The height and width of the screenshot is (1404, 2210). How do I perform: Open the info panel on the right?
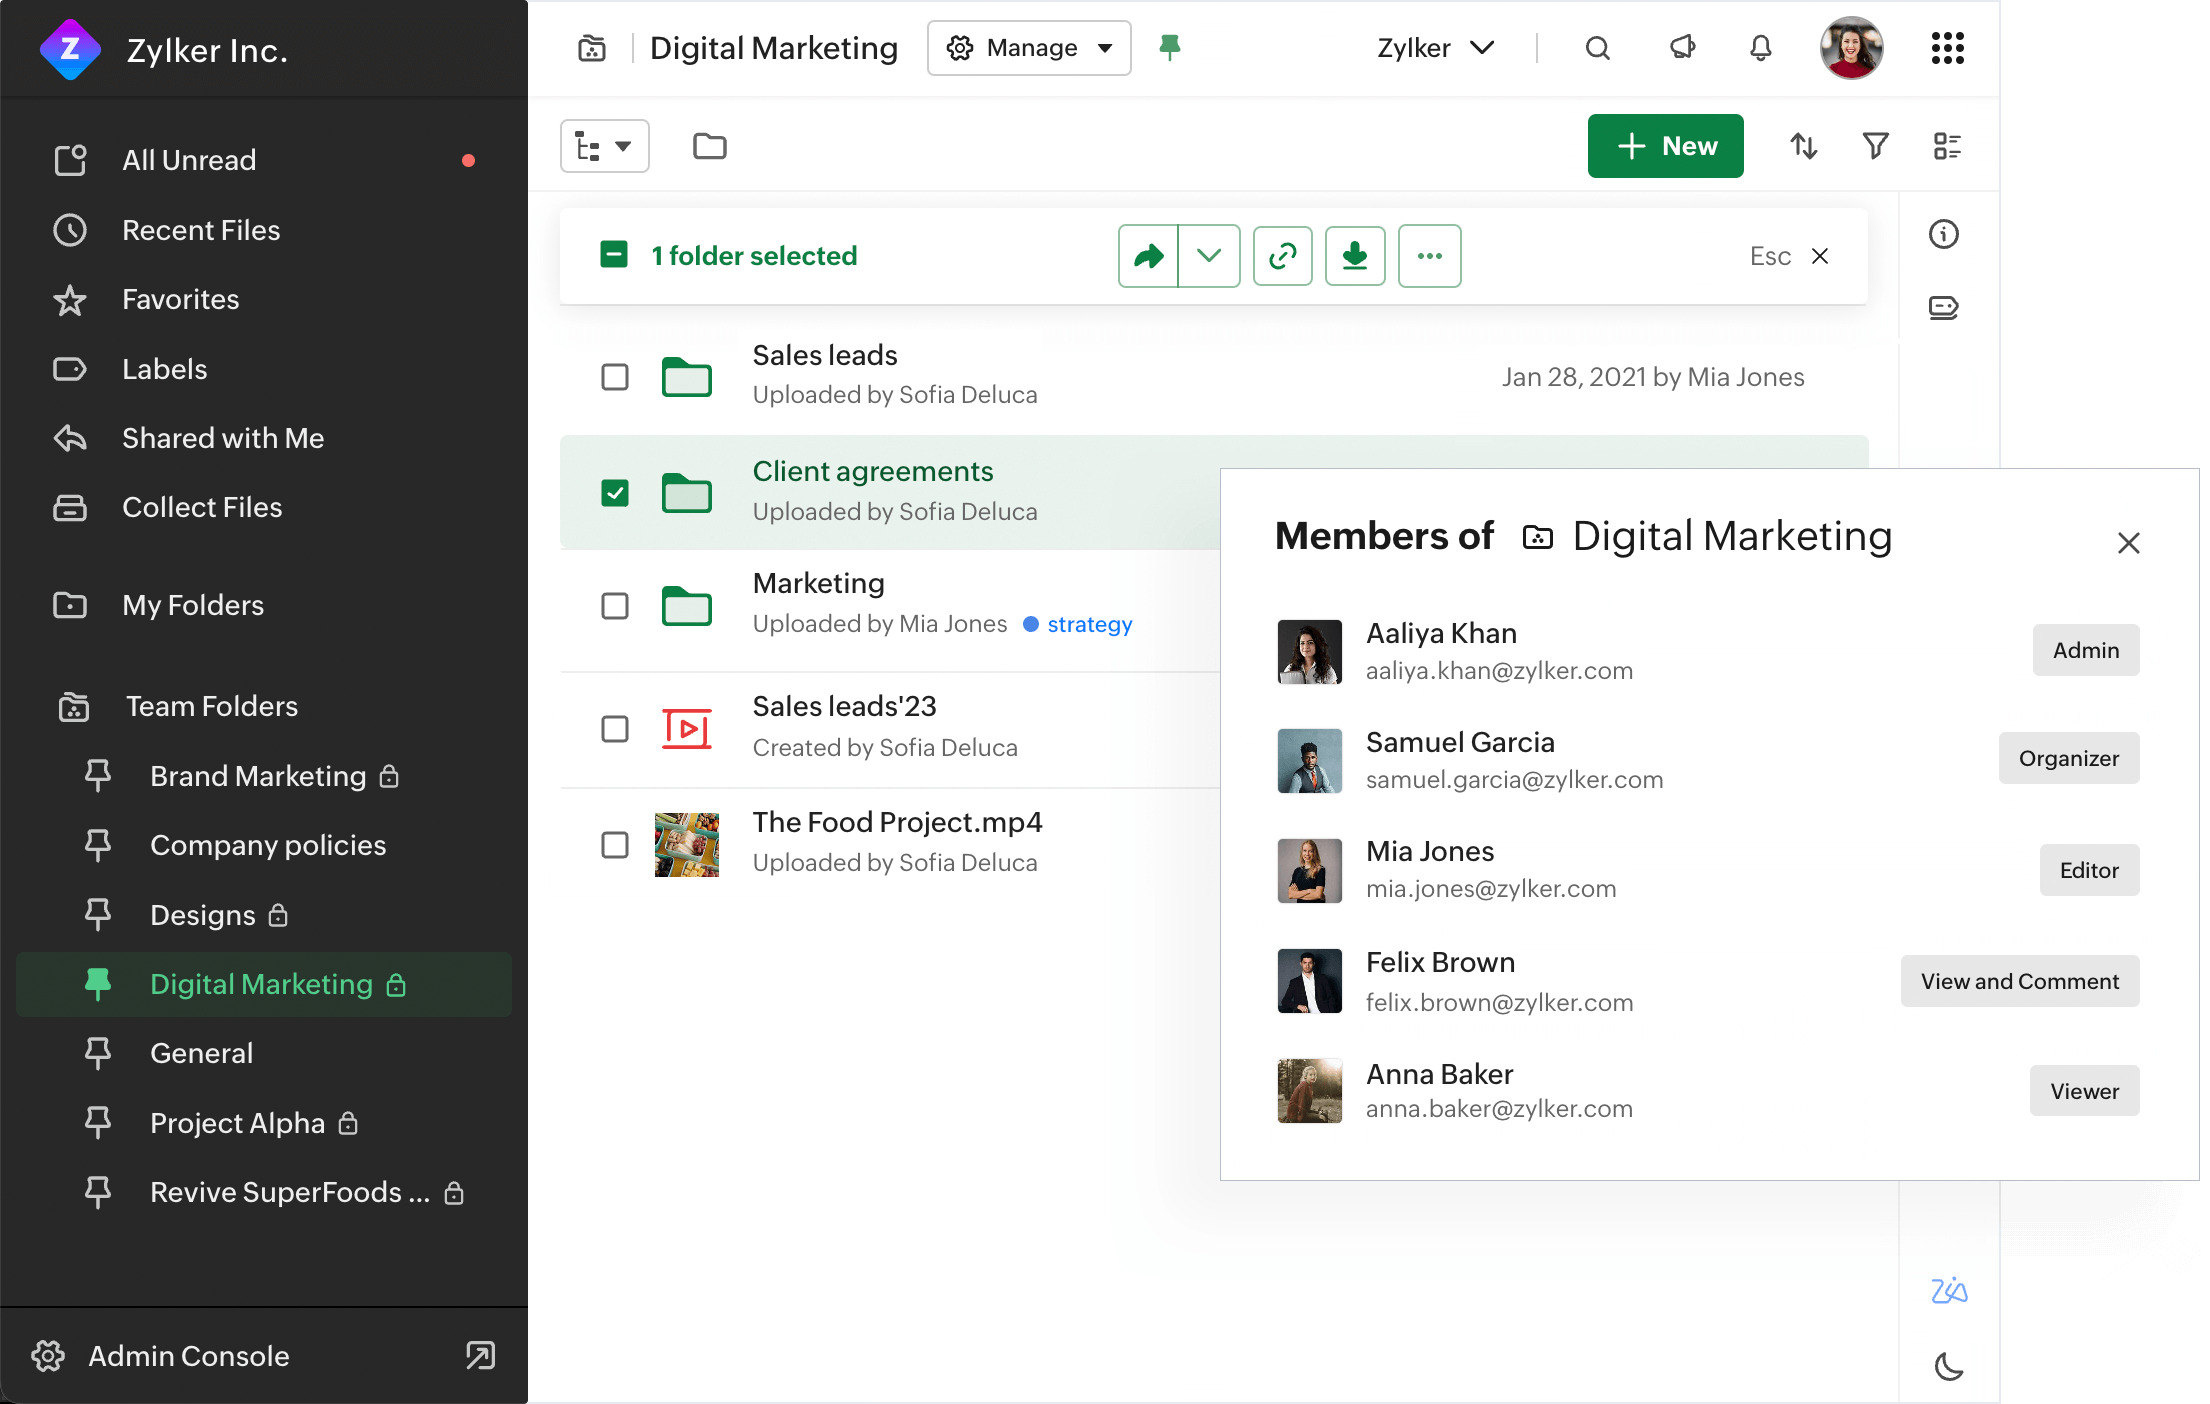[1944, 233]
